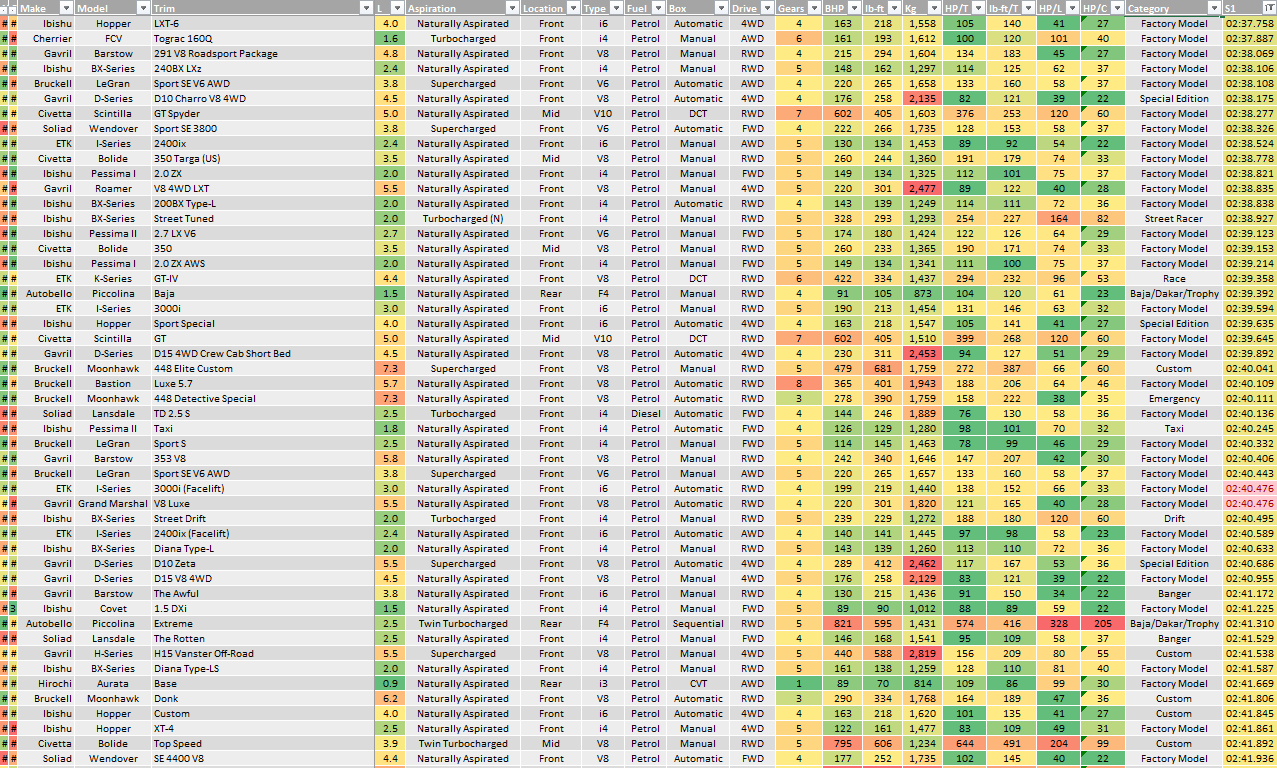Open the HP/T column filter dropdown
The height and width of the screenshot is (768, 1277).
[x=977, y=8]
